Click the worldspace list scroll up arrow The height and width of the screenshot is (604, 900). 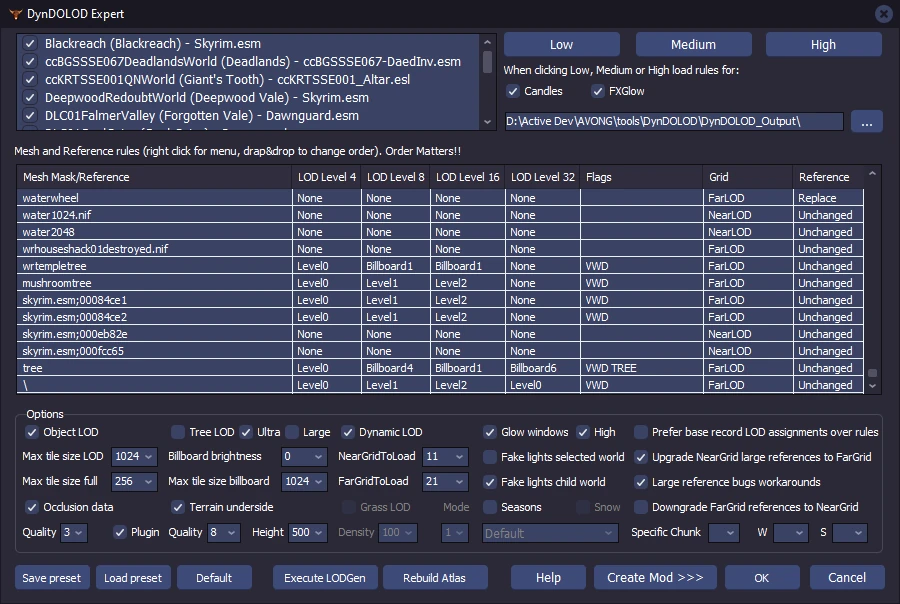point(487,42)
